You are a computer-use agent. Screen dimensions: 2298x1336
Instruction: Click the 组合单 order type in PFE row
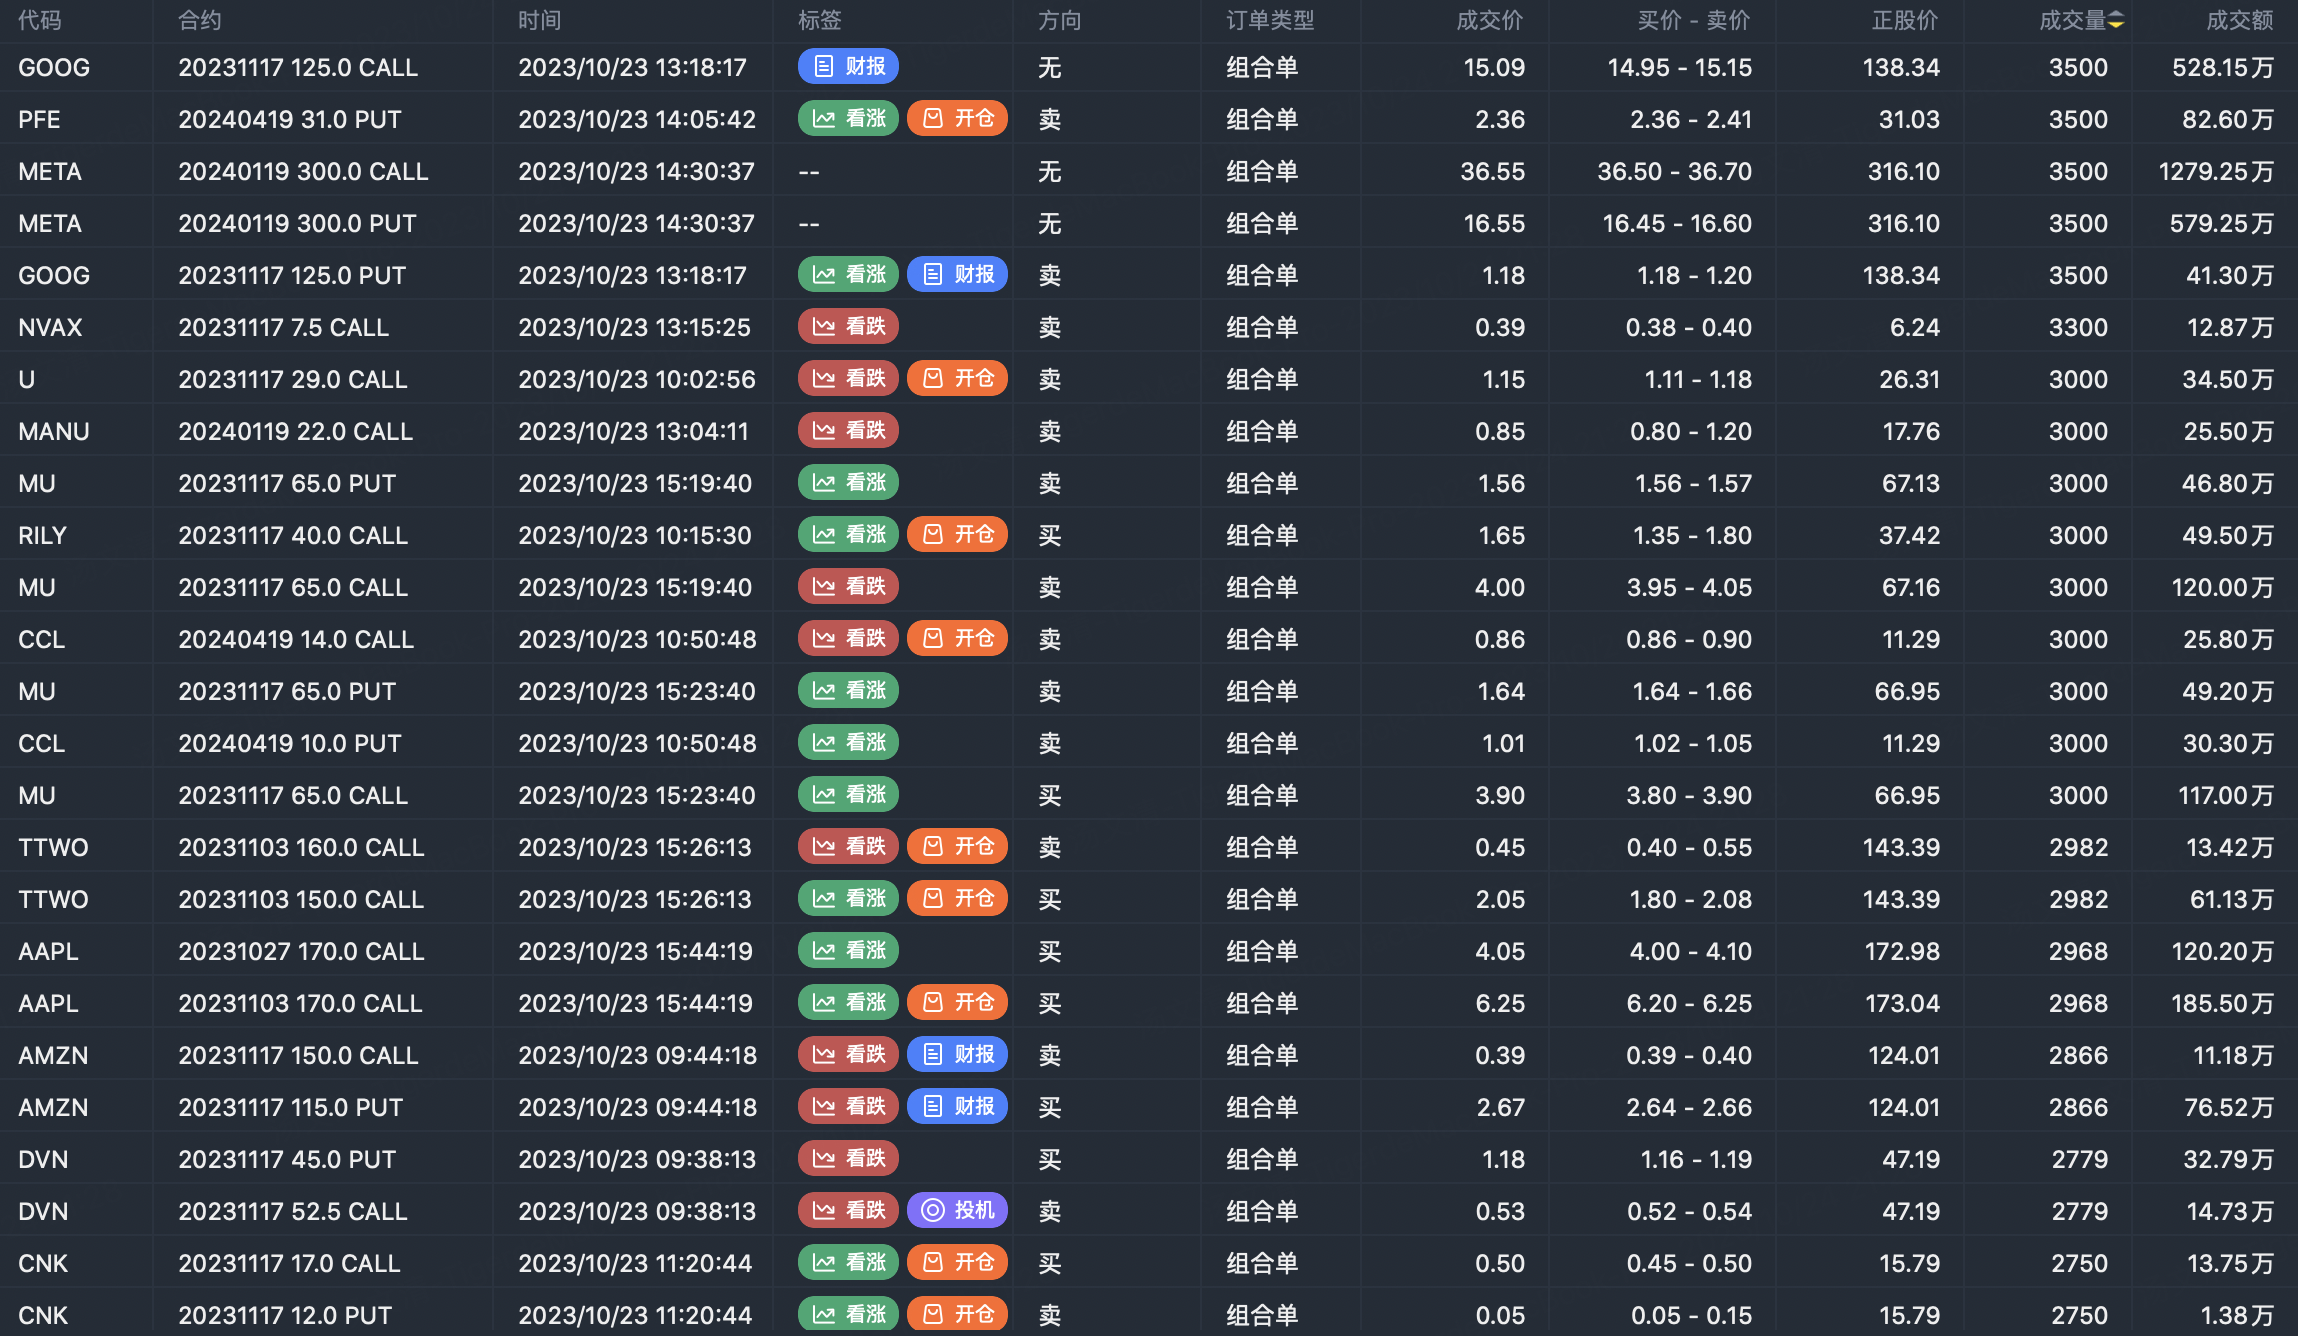(x=1262, y=120)
